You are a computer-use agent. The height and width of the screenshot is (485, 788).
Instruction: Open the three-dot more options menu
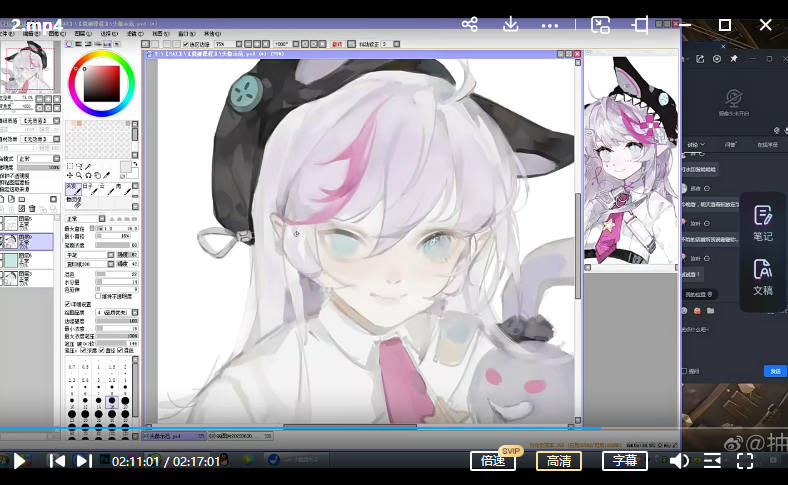550,24
